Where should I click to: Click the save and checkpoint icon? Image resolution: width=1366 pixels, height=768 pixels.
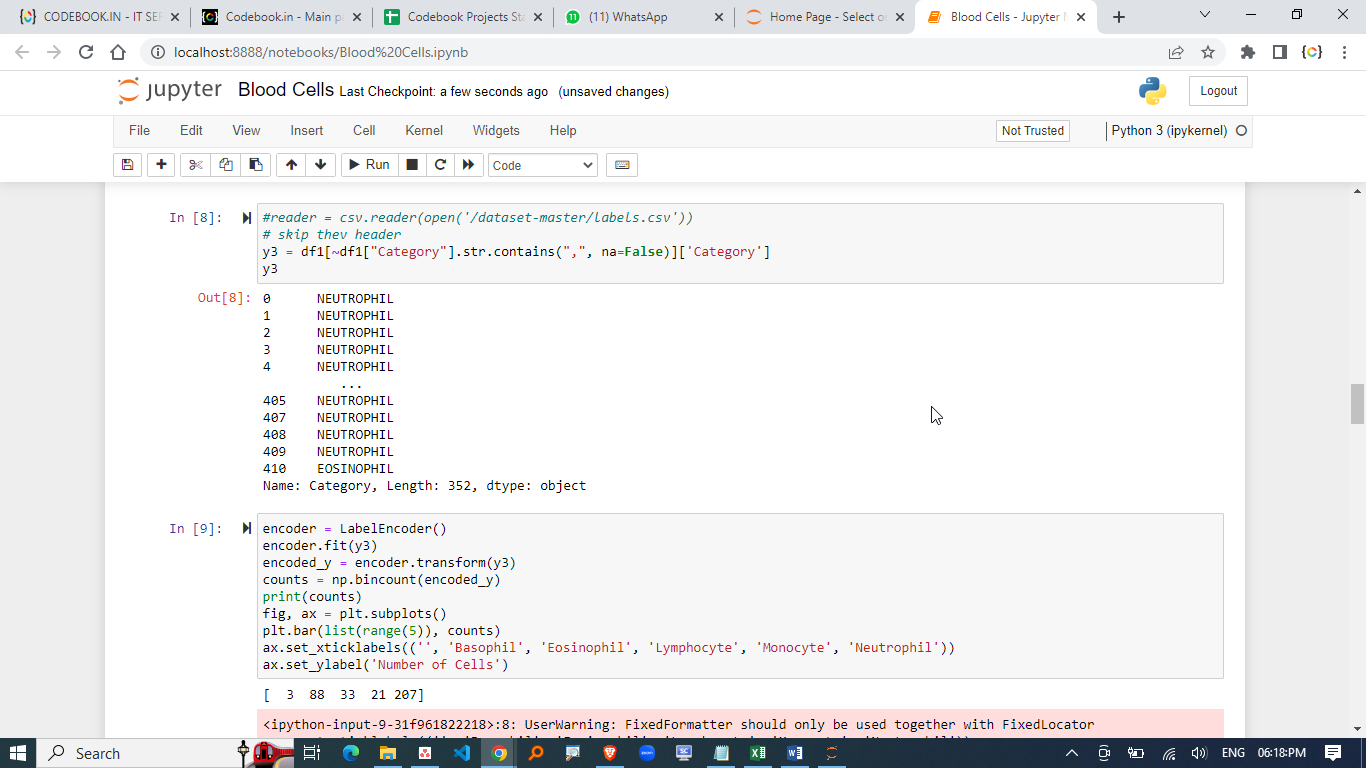pyautogui.click(x=127, y=165)
